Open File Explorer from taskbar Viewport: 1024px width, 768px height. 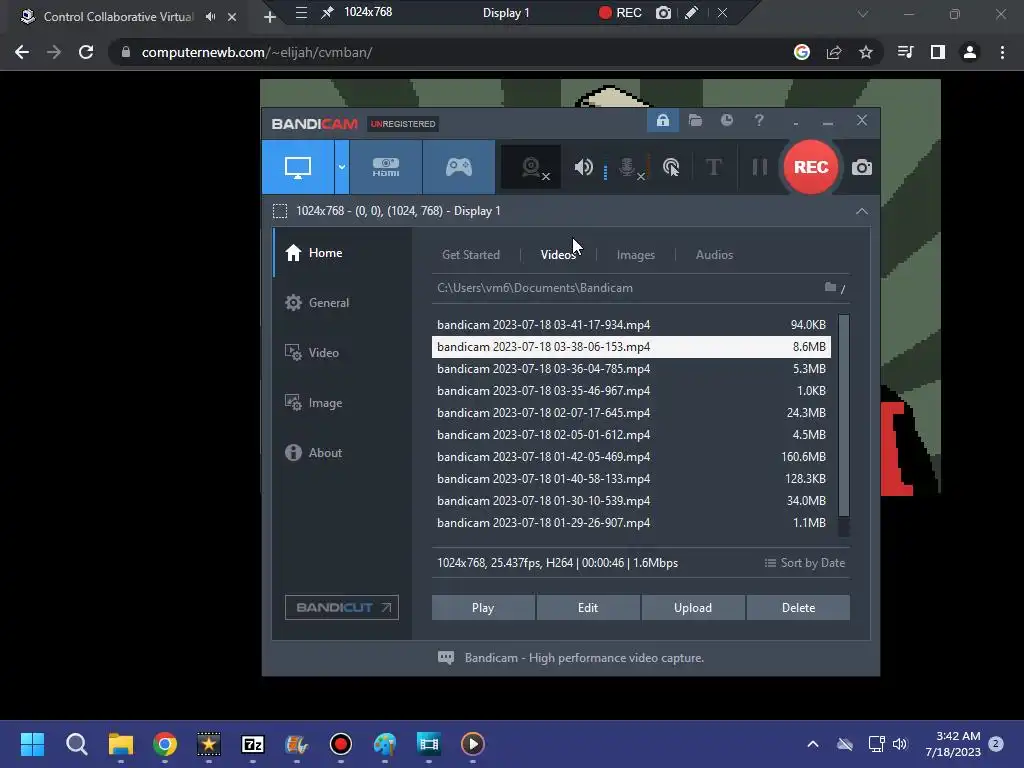[121, 744]
